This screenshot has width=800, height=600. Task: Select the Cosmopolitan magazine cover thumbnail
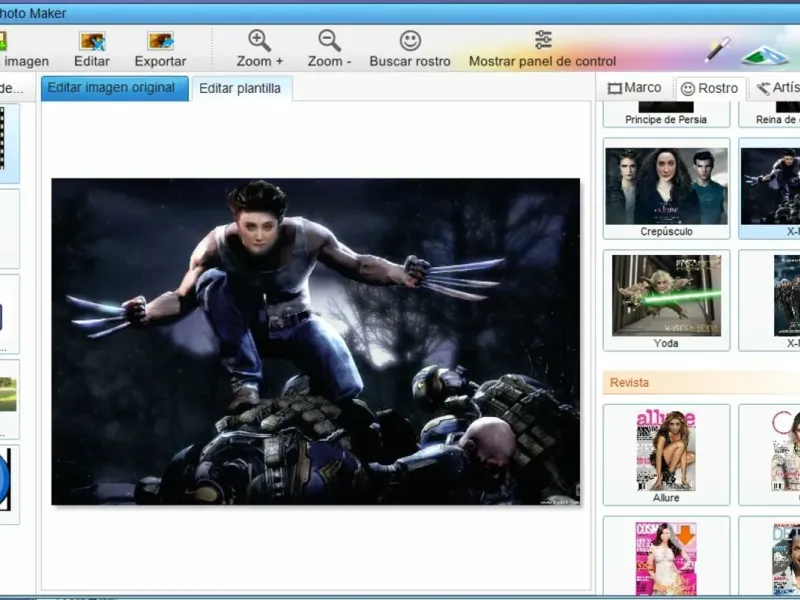pyautogui.click(x=666, y=558)
